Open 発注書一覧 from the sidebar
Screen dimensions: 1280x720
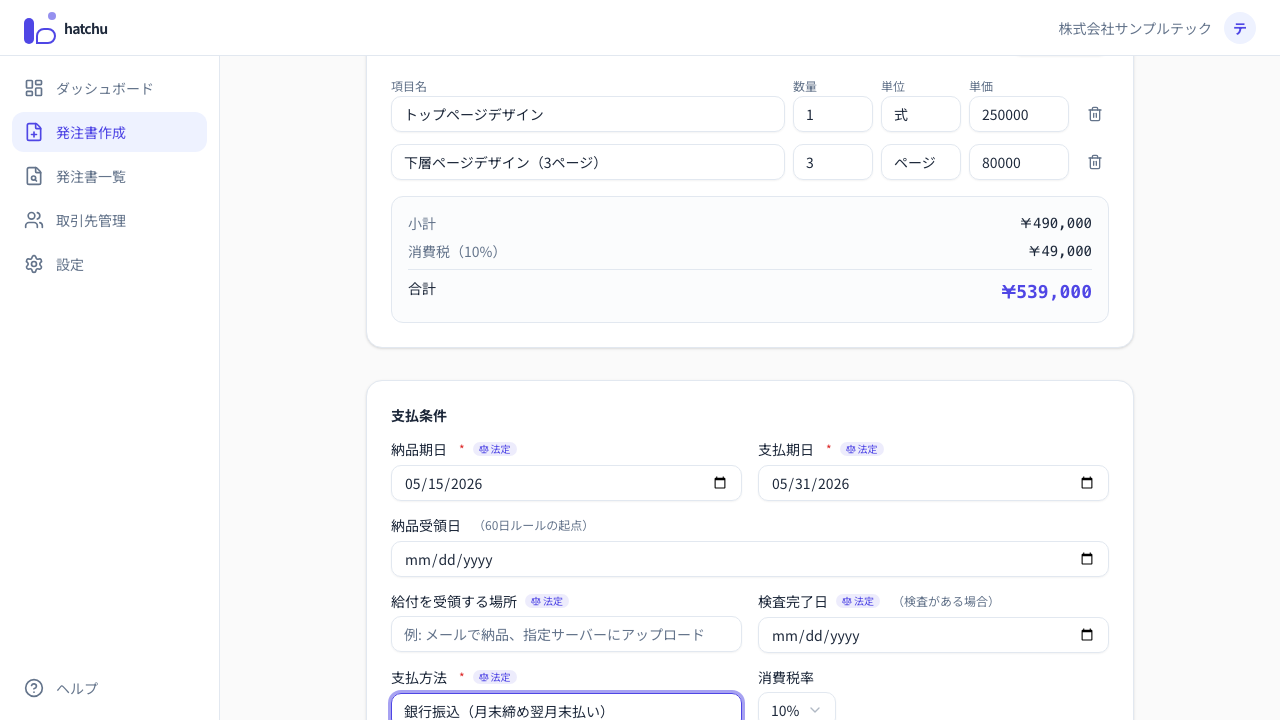pos(109,176)
